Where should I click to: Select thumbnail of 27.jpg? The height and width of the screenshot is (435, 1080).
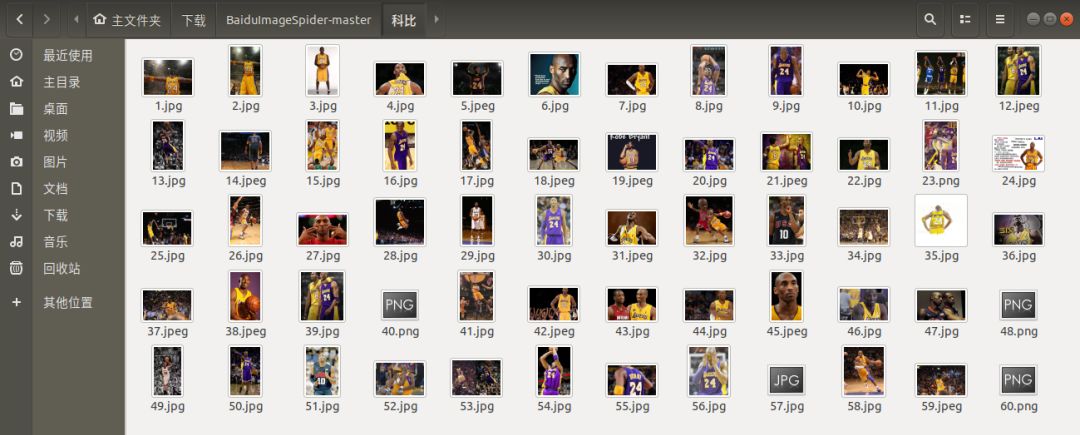pyautogui.click(x=322, y=229)
